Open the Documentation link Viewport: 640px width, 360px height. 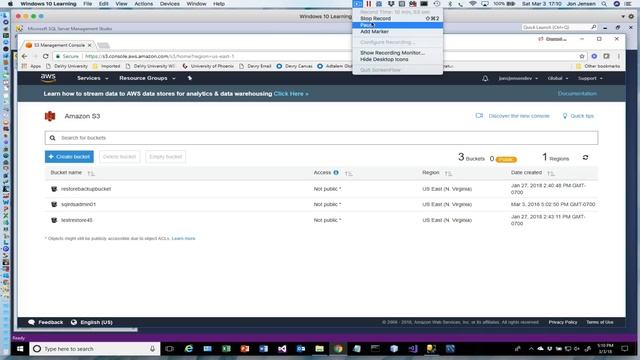(x=577, y=93)
